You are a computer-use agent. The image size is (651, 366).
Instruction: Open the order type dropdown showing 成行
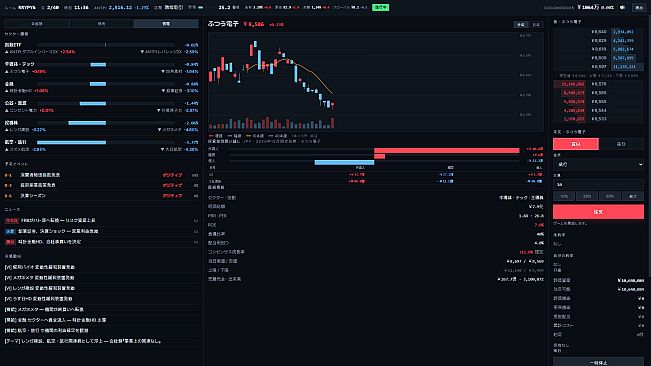coord(598,164)
